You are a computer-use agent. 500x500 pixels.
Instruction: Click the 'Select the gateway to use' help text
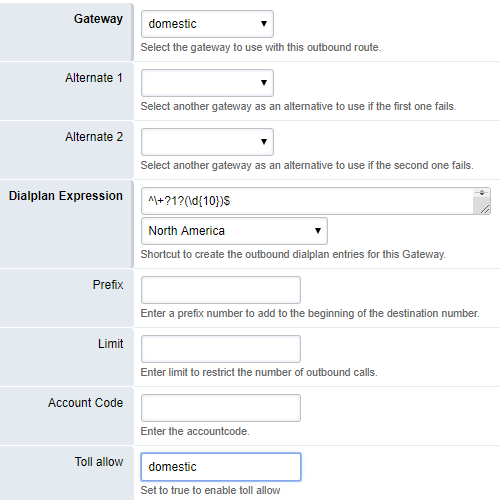(261, 47)
